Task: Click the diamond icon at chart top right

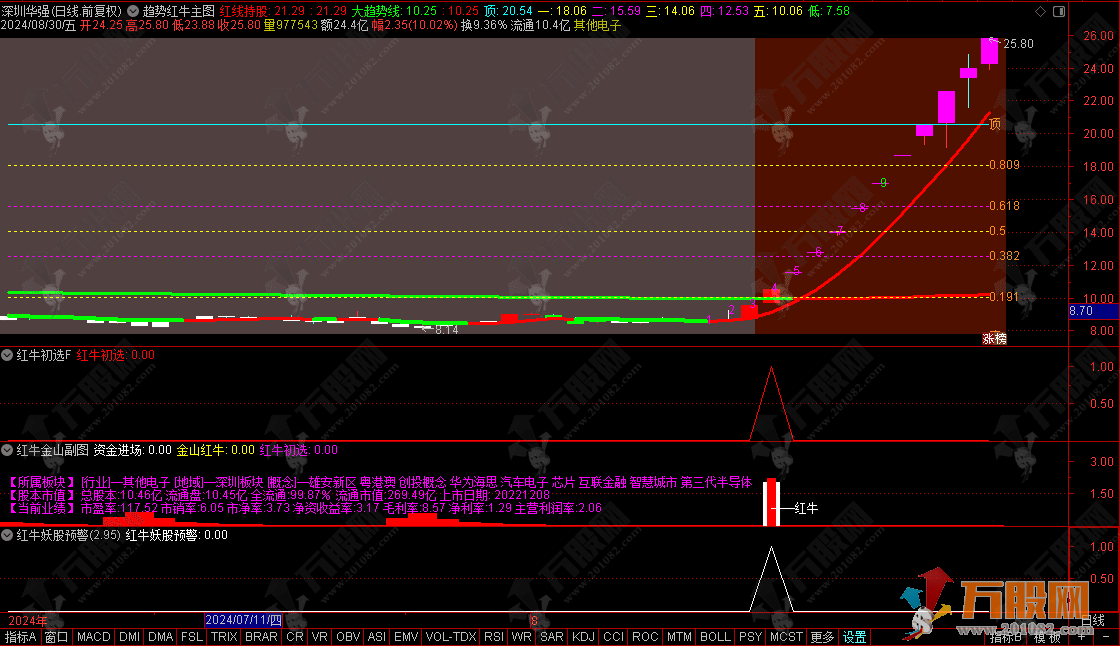Action: click(1041, 11)
